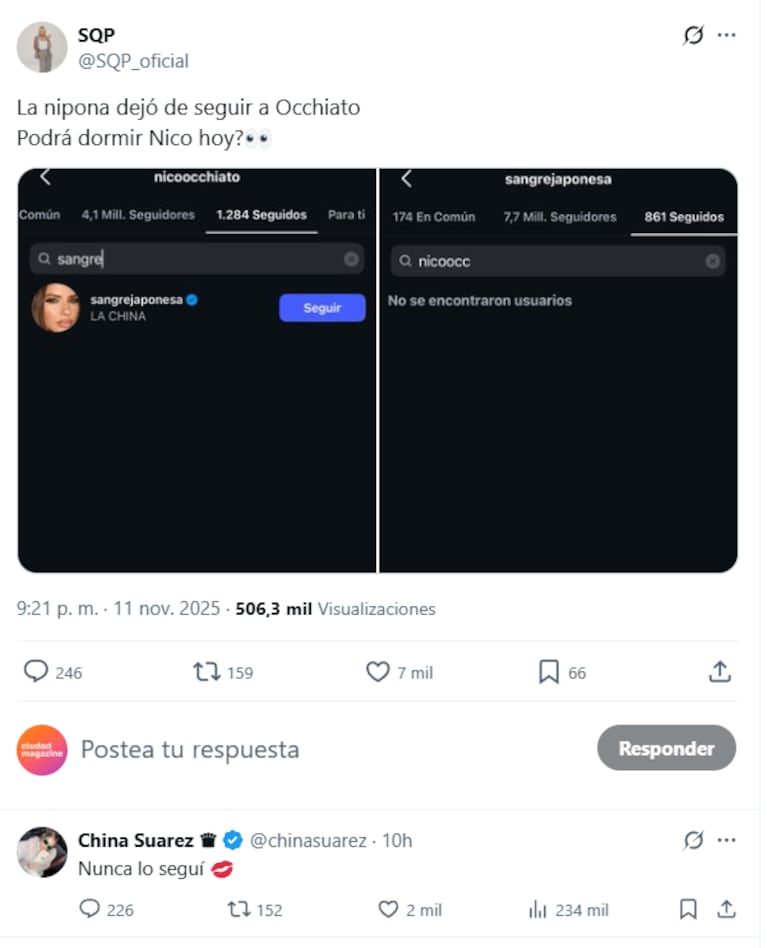Like China Suarez's reply
Viewport: 767px width, 948px height.
tap(388, 909)
